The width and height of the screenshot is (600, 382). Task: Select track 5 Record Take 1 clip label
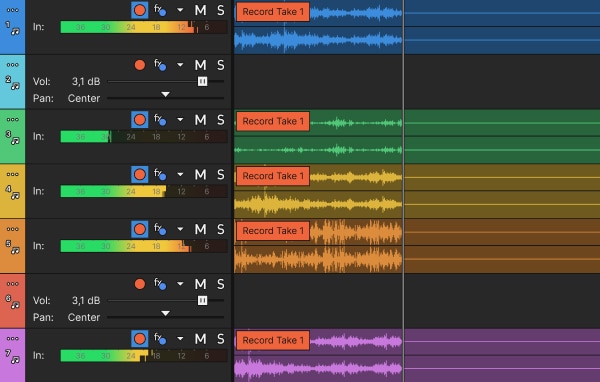tap(273, 230)
